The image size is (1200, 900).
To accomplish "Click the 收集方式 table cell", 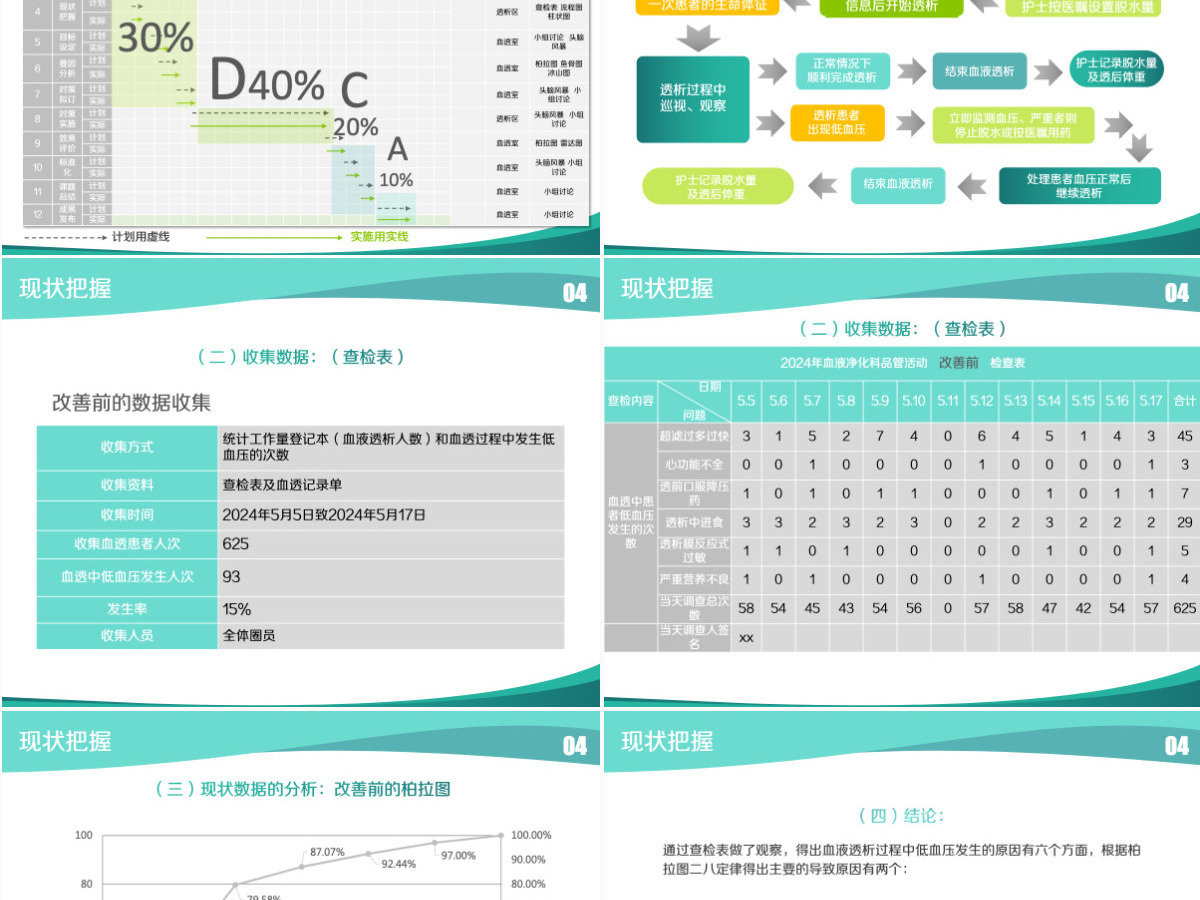I will click(x=127, y=447).
